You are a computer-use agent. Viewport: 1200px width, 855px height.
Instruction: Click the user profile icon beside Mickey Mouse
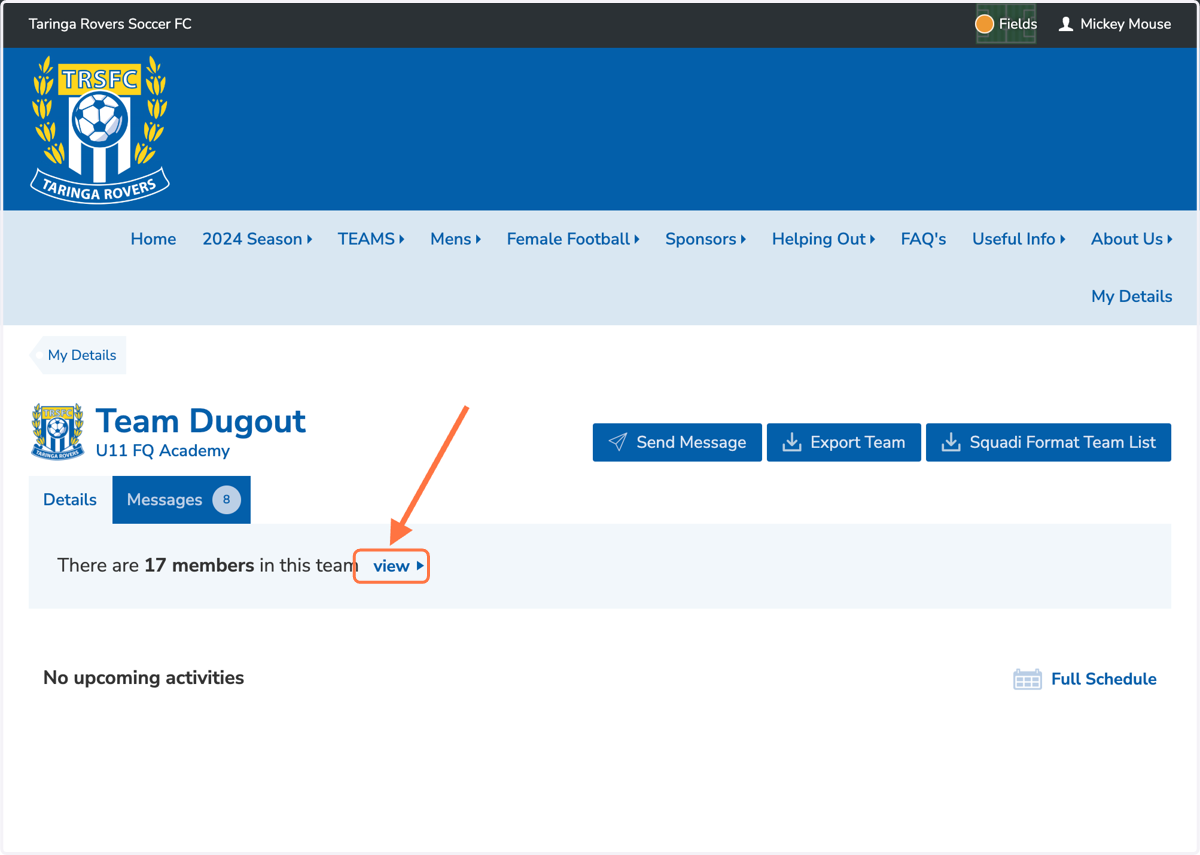(x=1066, y=24)
